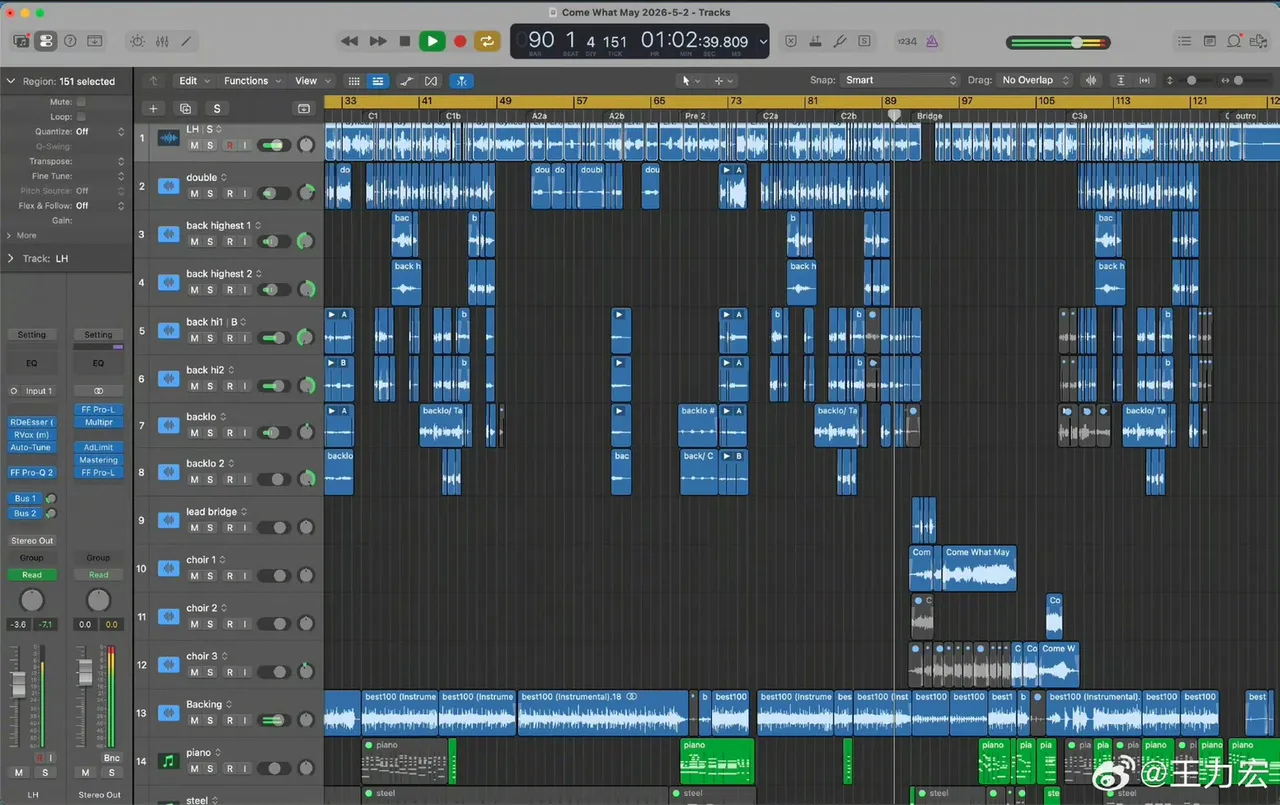Screen dimensions: 1280x805
Task: Toggle the Cycle mode button
Action: point(487,41)
